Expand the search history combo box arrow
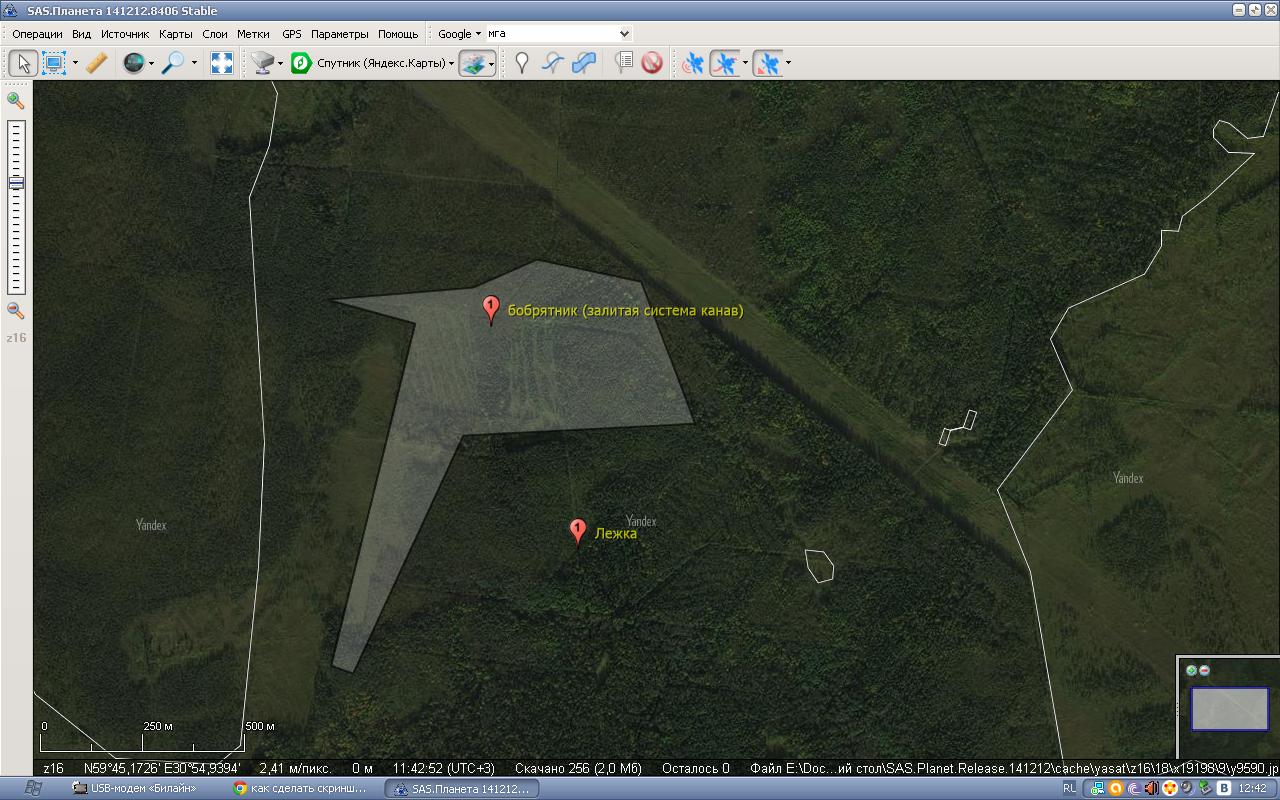The width and height of the screenshot is (1280, 800). 625,34
